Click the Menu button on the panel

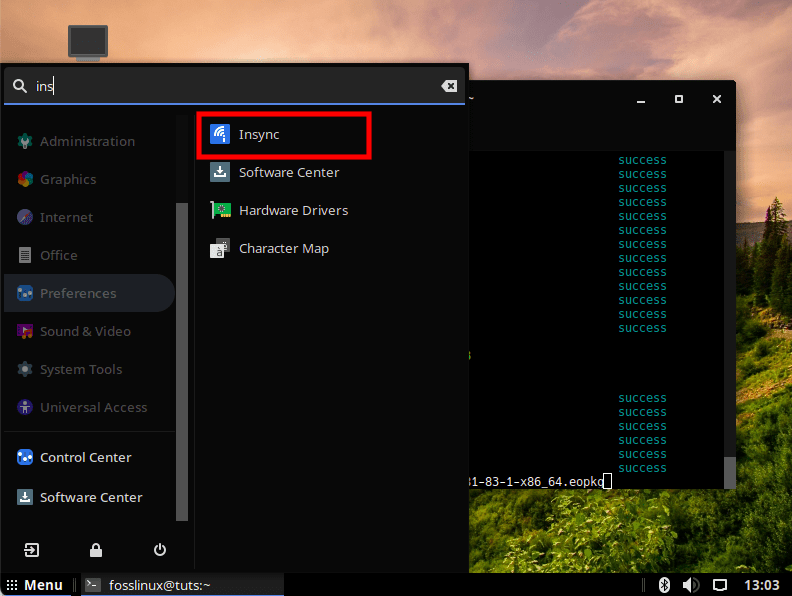35,585
